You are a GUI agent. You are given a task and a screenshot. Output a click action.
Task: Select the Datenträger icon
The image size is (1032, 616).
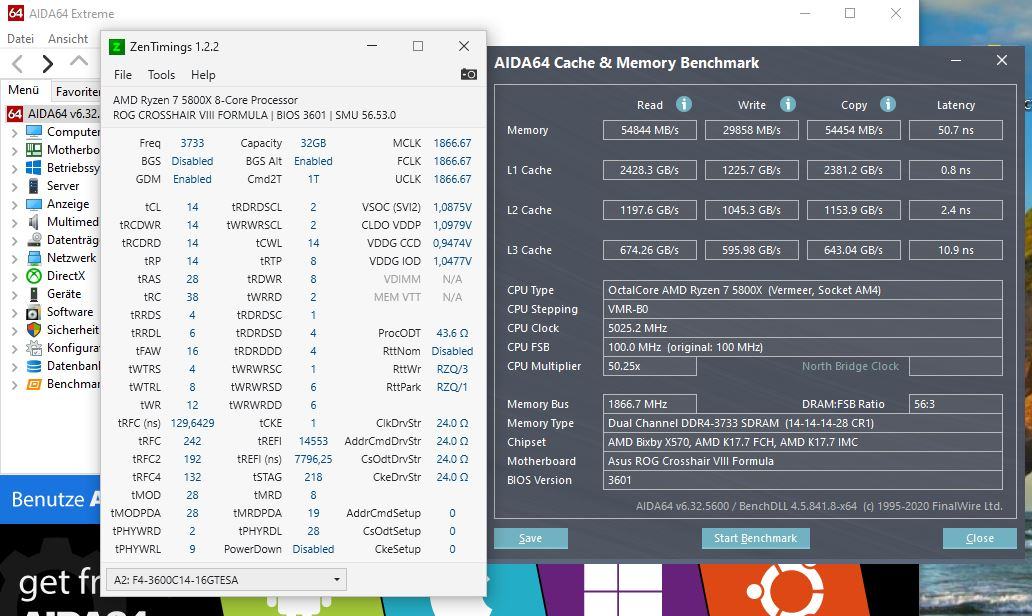(x=34, y=240)
